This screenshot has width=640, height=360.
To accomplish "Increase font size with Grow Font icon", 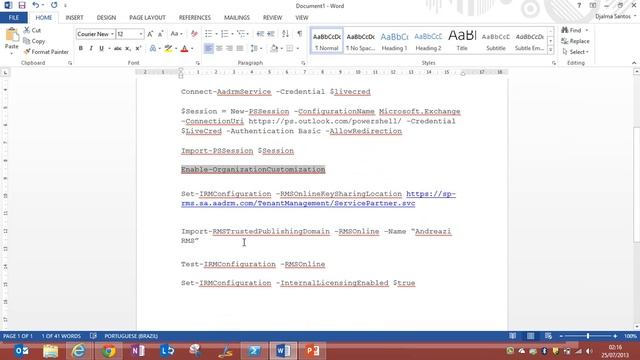I will tap(150, 34).
